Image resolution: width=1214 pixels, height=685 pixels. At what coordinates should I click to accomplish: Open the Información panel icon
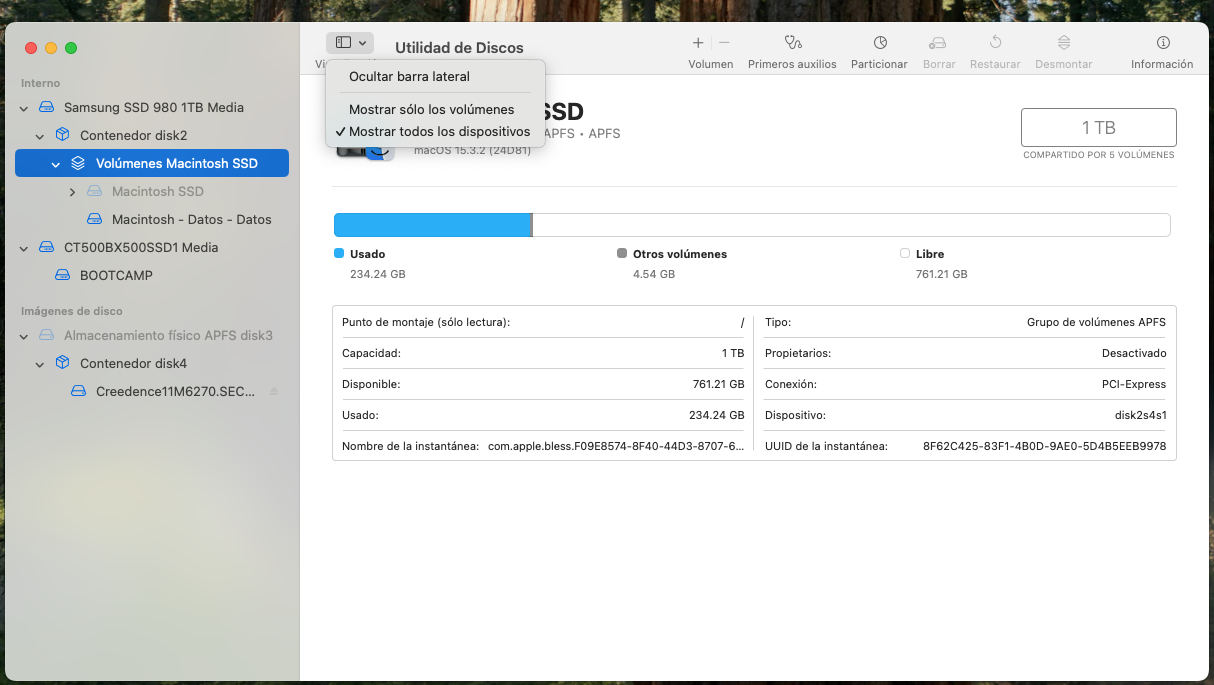tap(1162, 43)
